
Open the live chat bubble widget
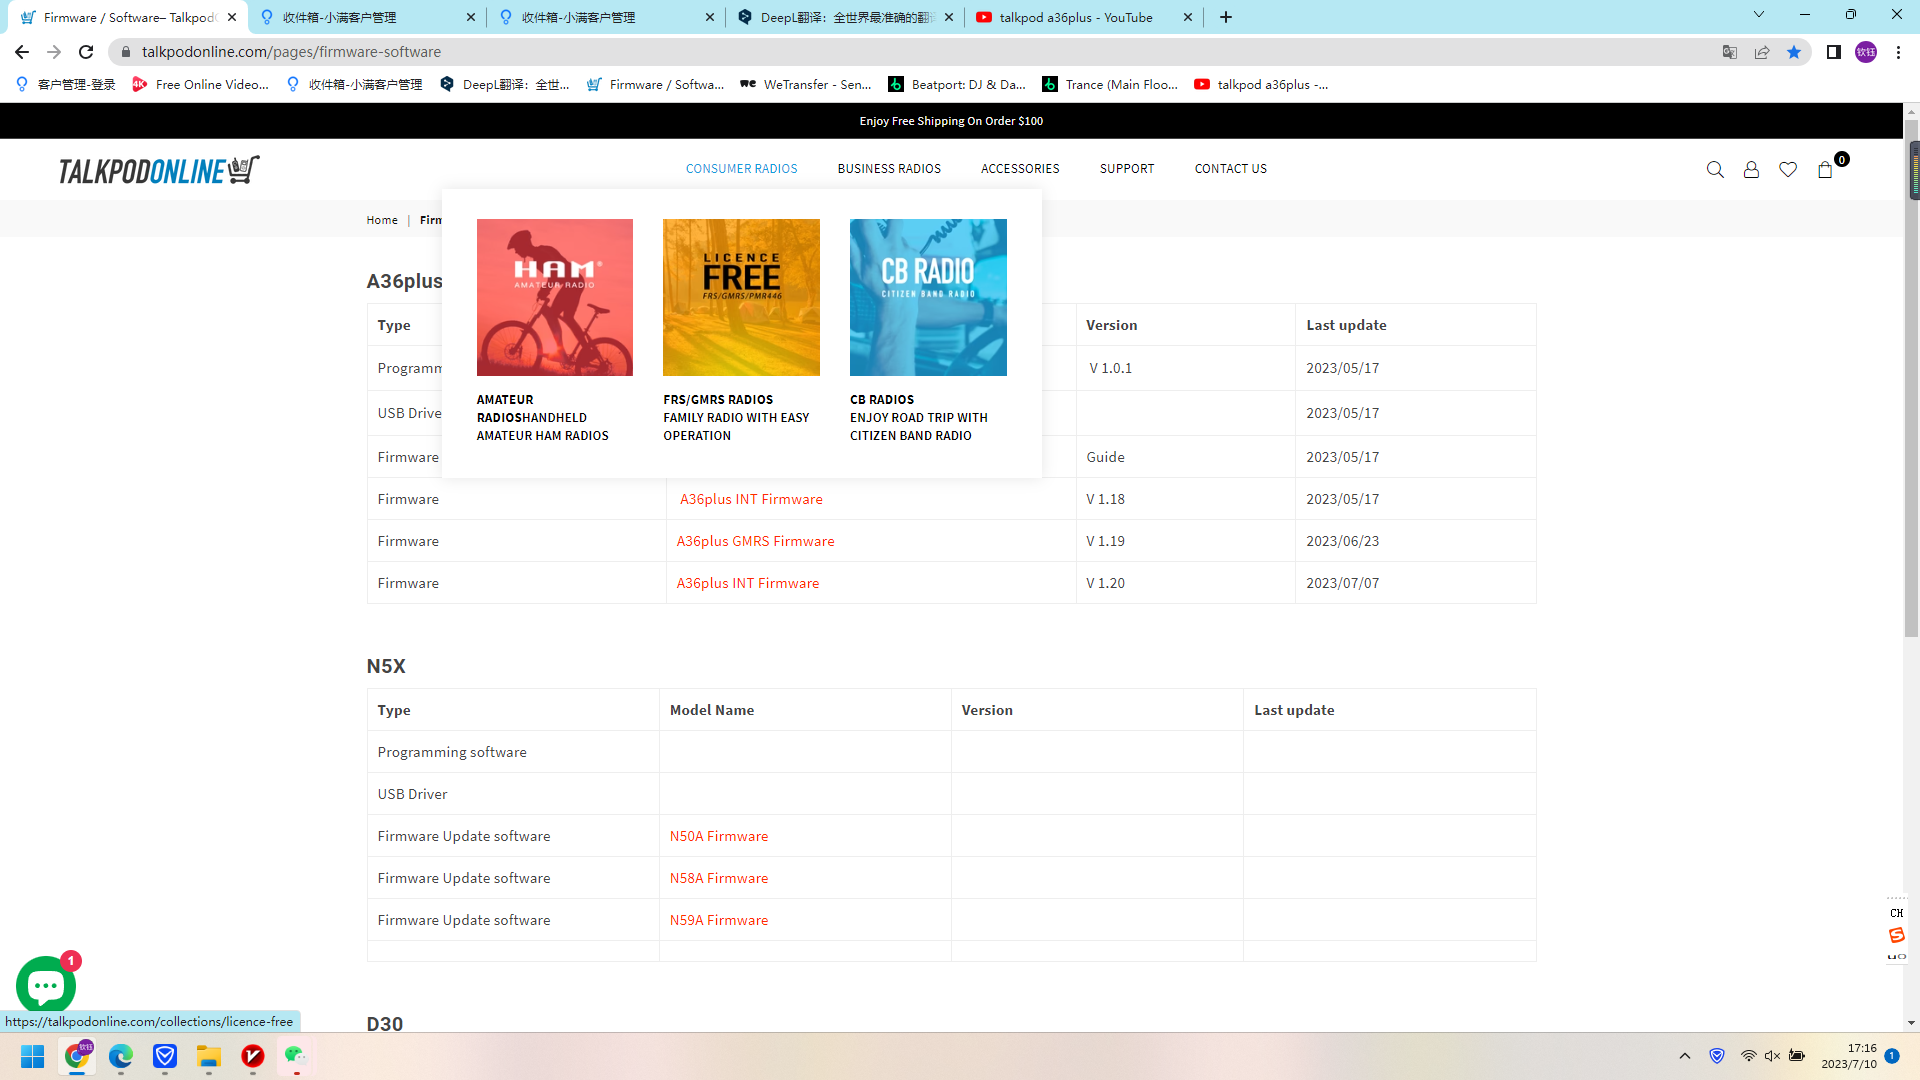[x=46, y=985]
